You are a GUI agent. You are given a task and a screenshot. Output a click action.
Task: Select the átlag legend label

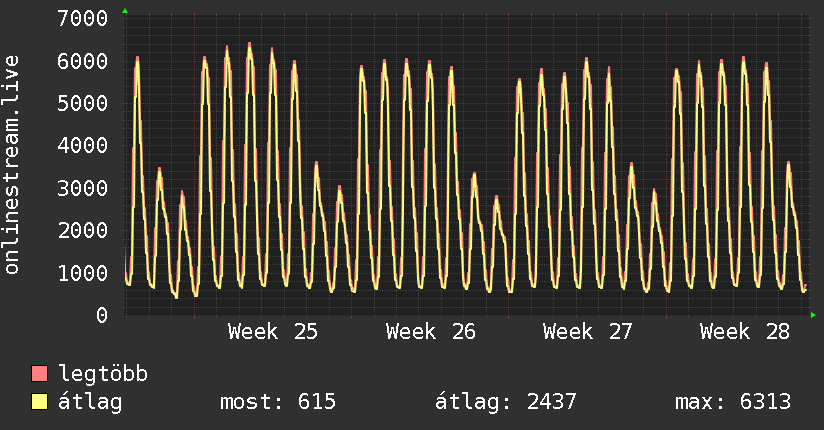(x=90, y=402)
